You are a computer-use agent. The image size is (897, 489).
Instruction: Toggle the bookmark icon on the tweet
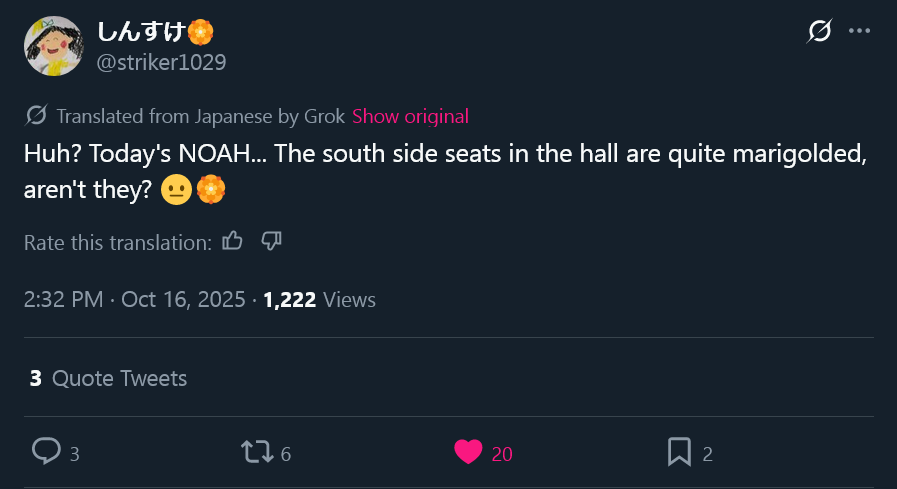coord(679,452)
